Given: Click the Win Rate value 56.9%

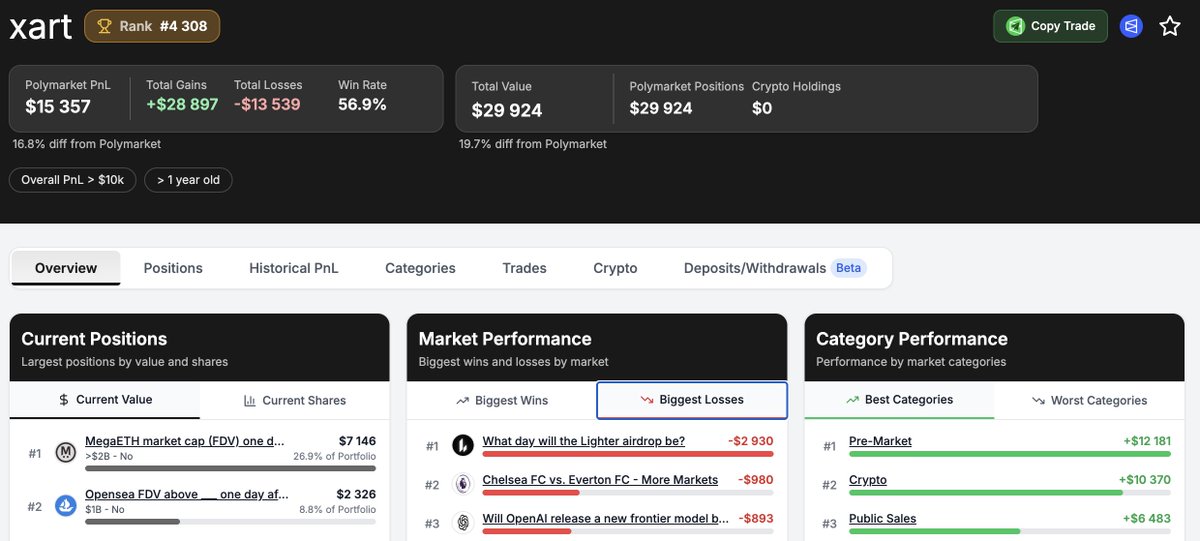Looking at the screenshot, I should pyautogui.click(x=362, y=105).
